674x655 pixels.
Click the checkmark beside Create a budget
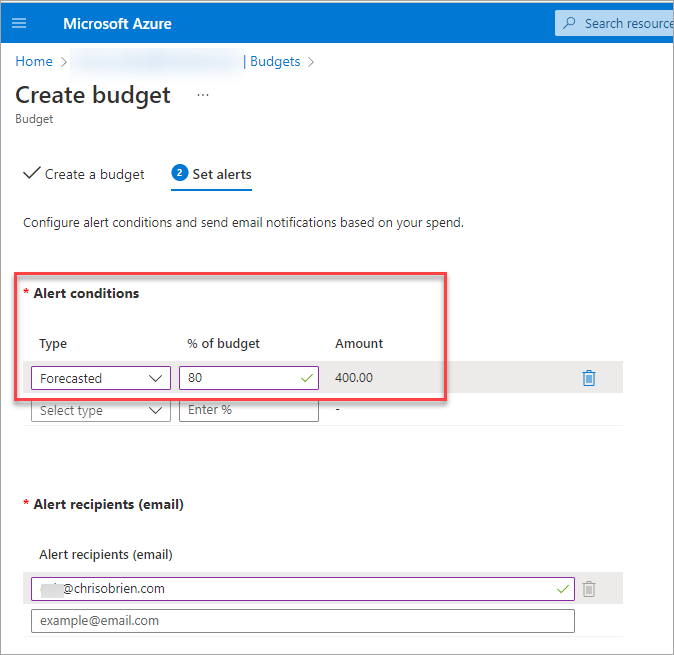[31, 174]
